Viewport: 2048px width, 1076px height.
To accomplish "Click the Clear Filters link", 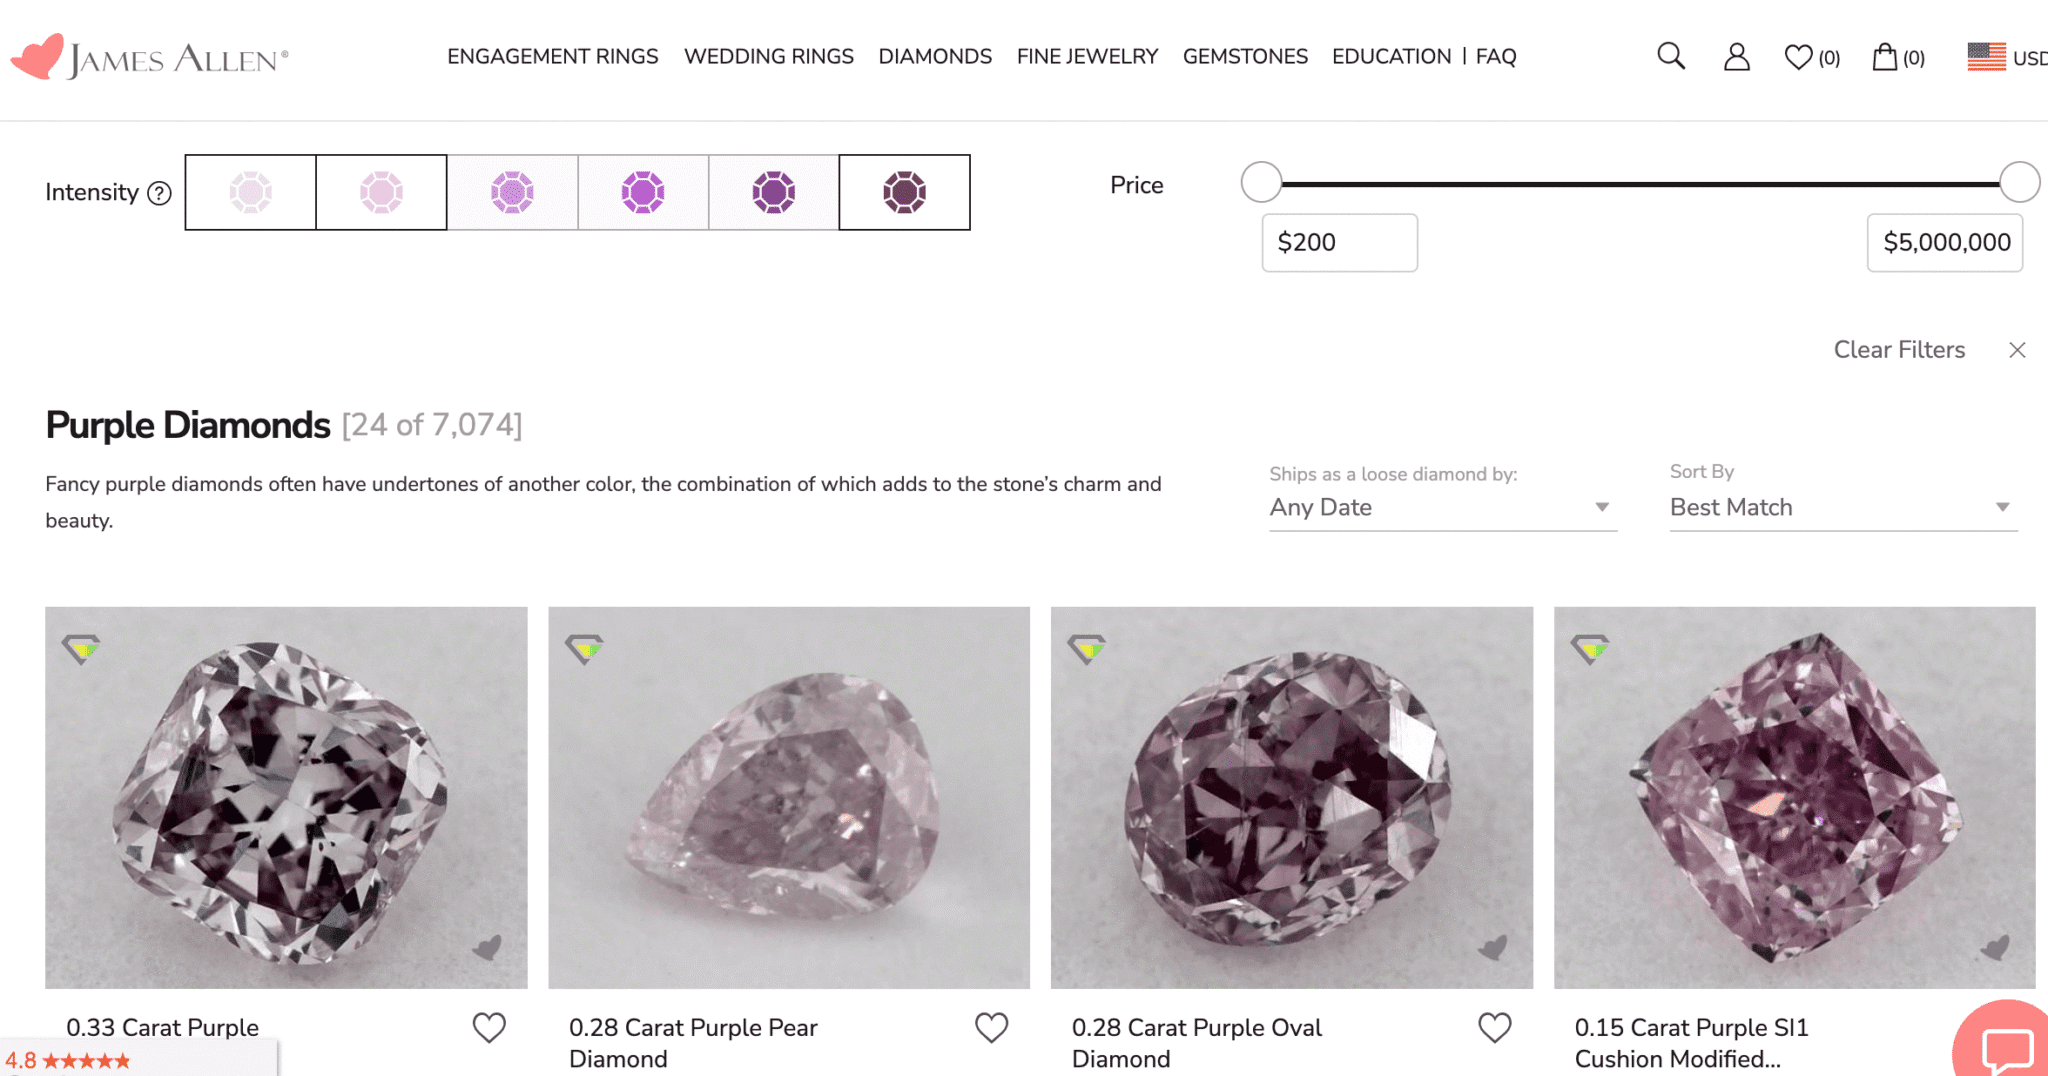I will pyautogui.click(x=1898, y=350).
